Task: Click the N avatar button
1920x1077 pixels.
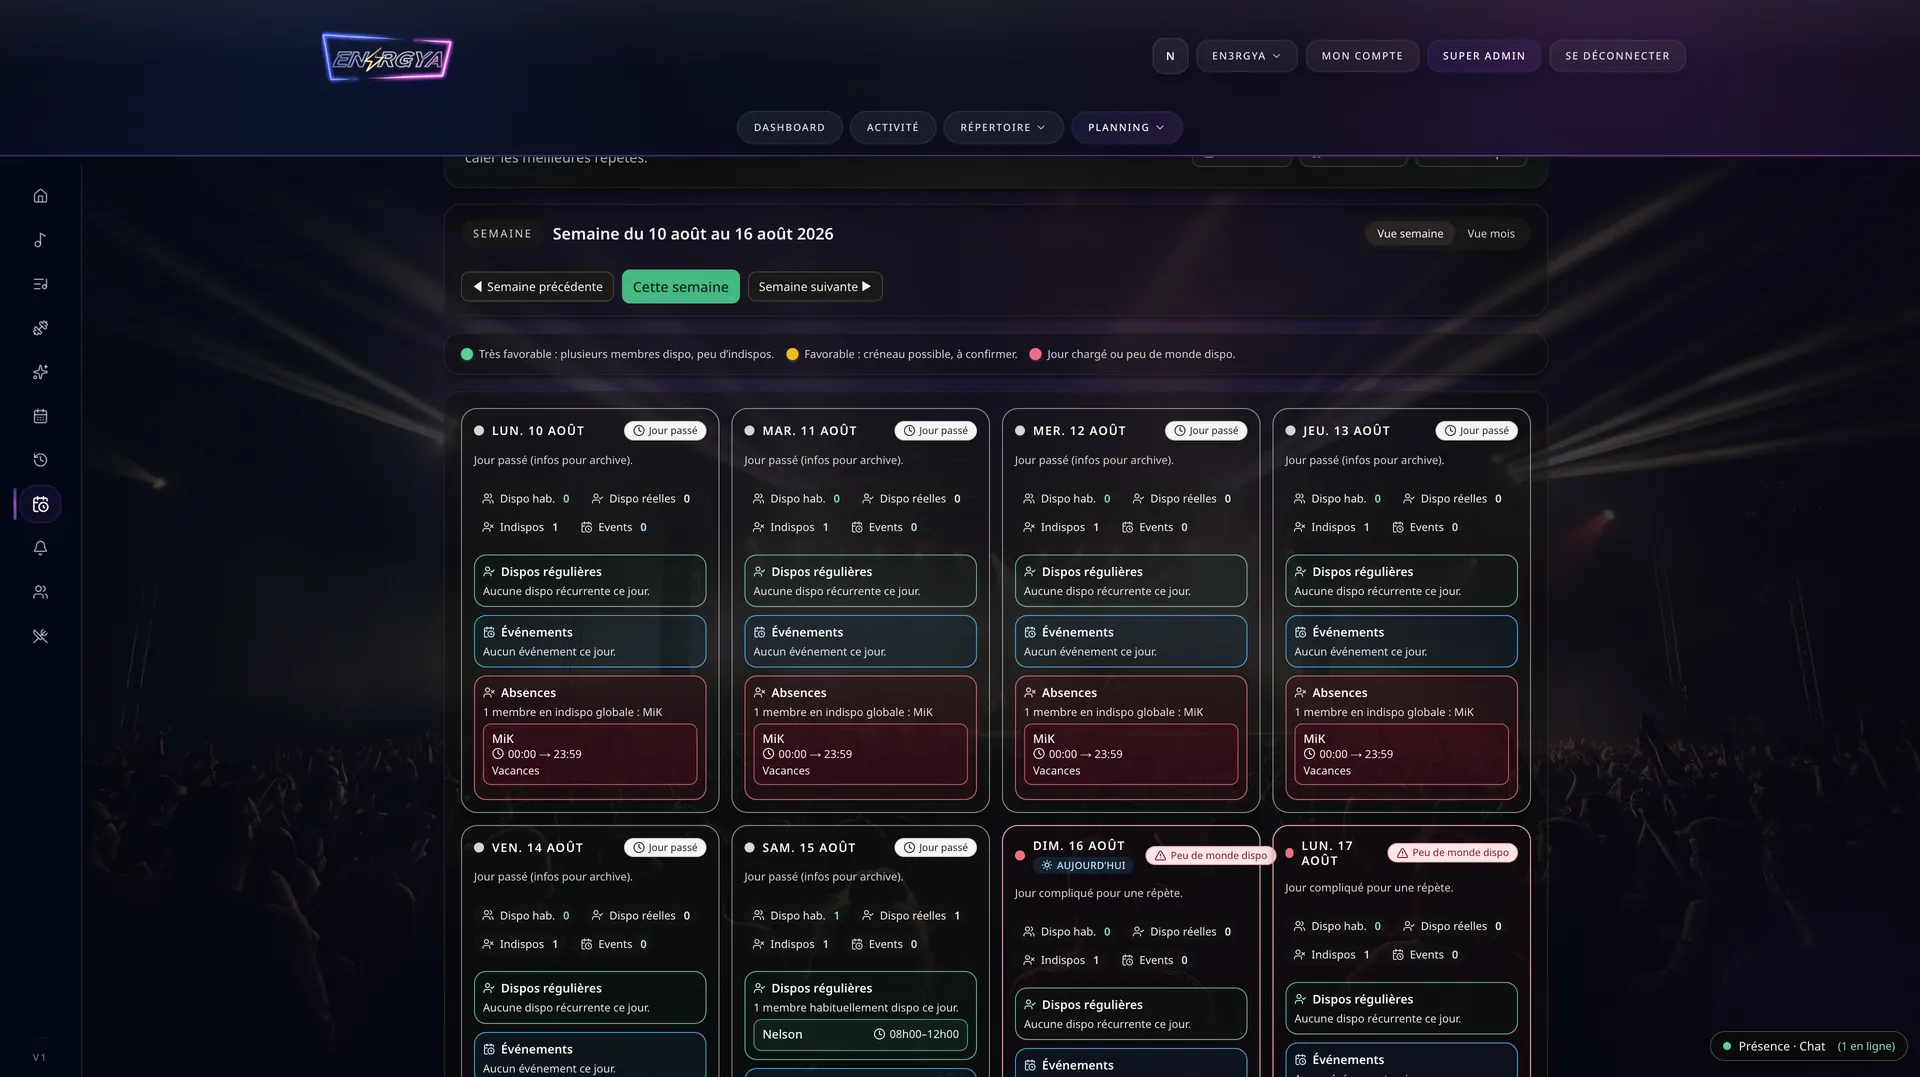Action: (x=1170, y=56)
